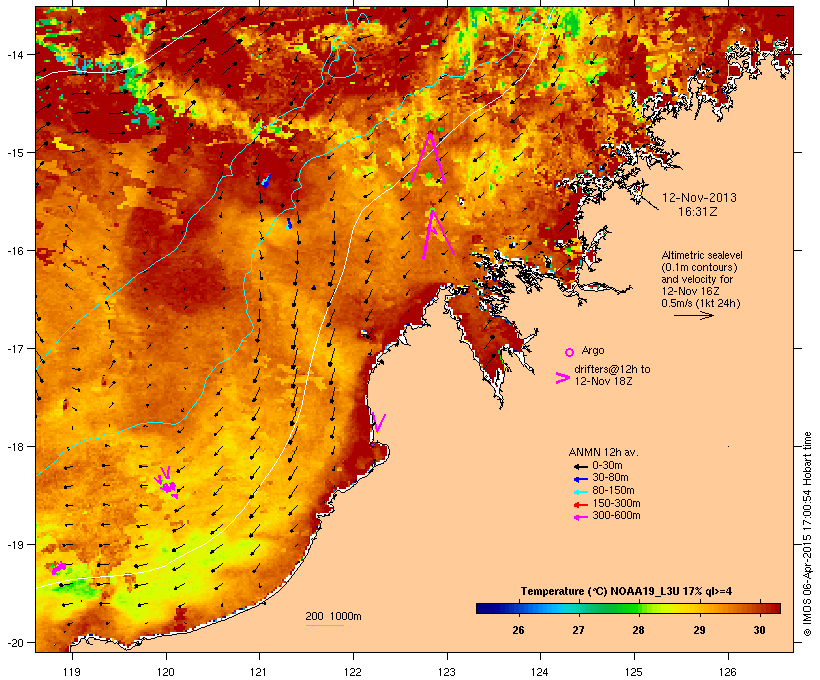The image size is (820, 680).
Task: Click the 12-Nov 16Z text
Action: point(690,291)
